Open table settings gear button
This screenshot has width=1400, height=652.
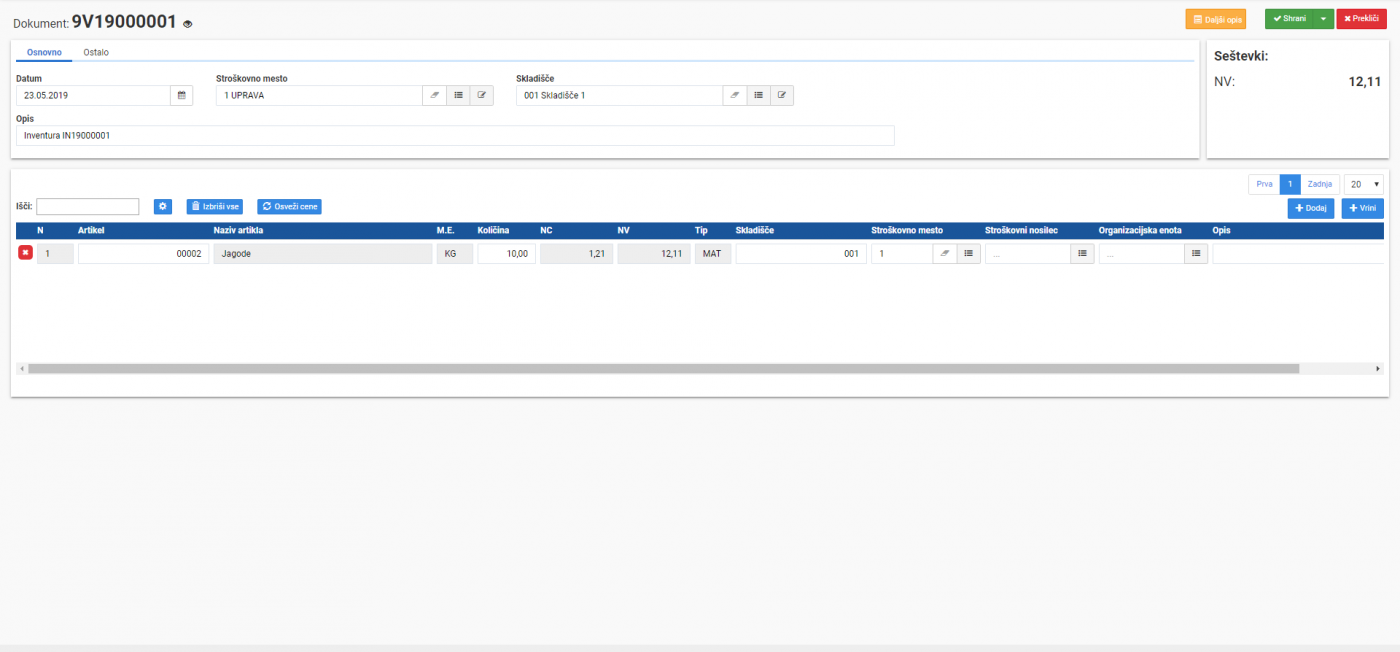coord(163,206)
